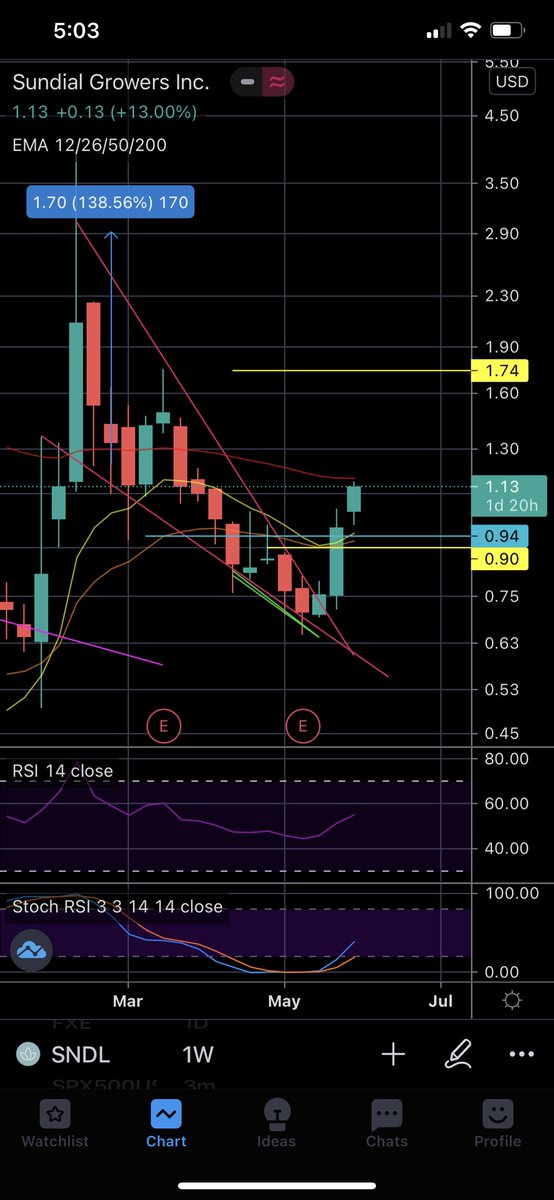Tap the yellow 0.90 price line label
Screen dimensions: 554x1200
(x=500, y=559)
